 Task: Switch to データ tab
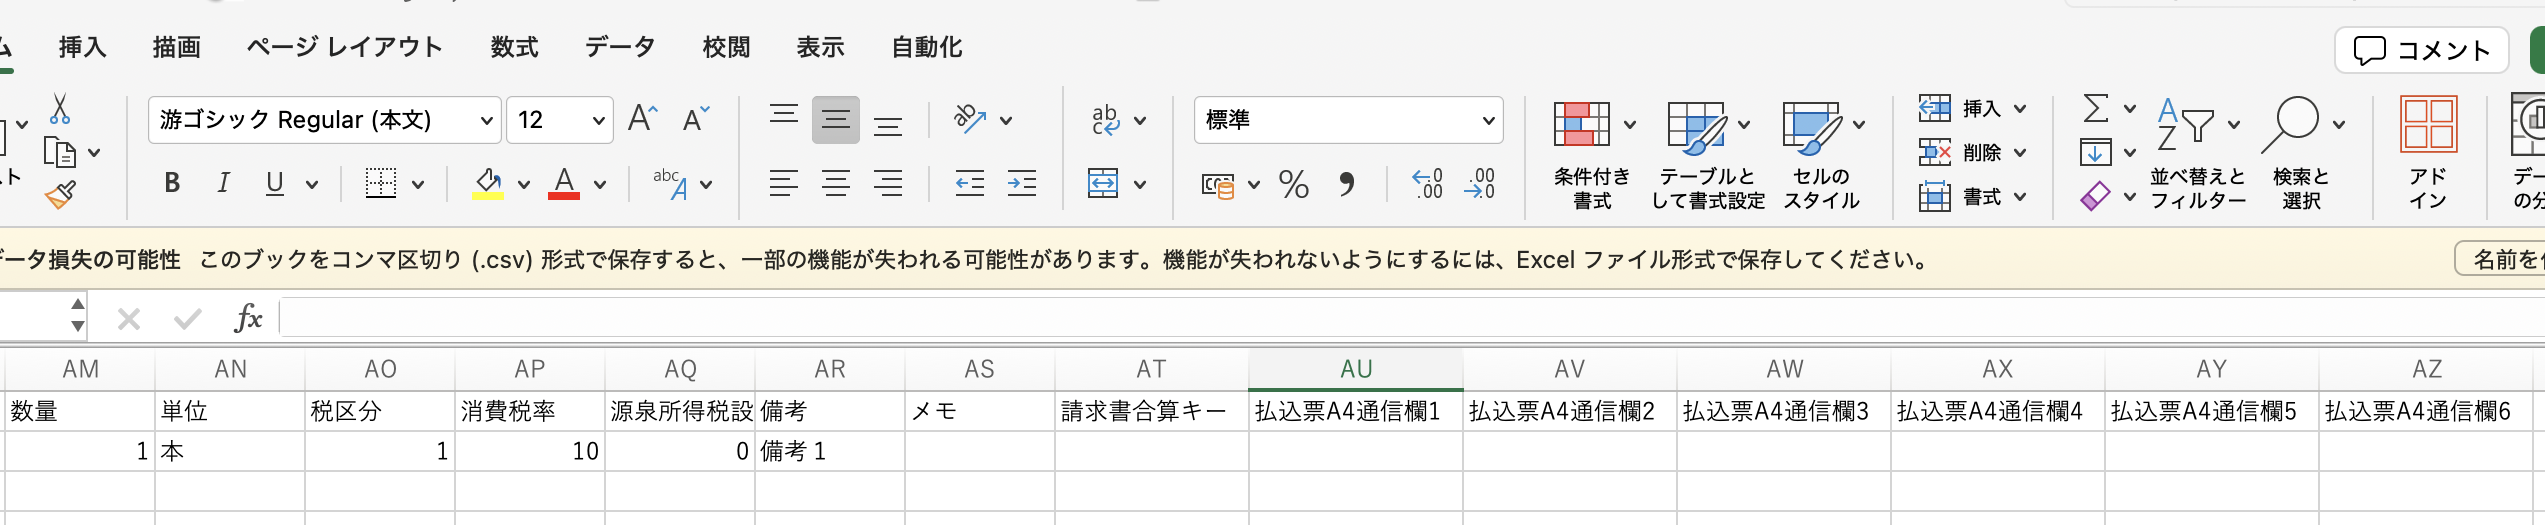click(x=620, y=47)
